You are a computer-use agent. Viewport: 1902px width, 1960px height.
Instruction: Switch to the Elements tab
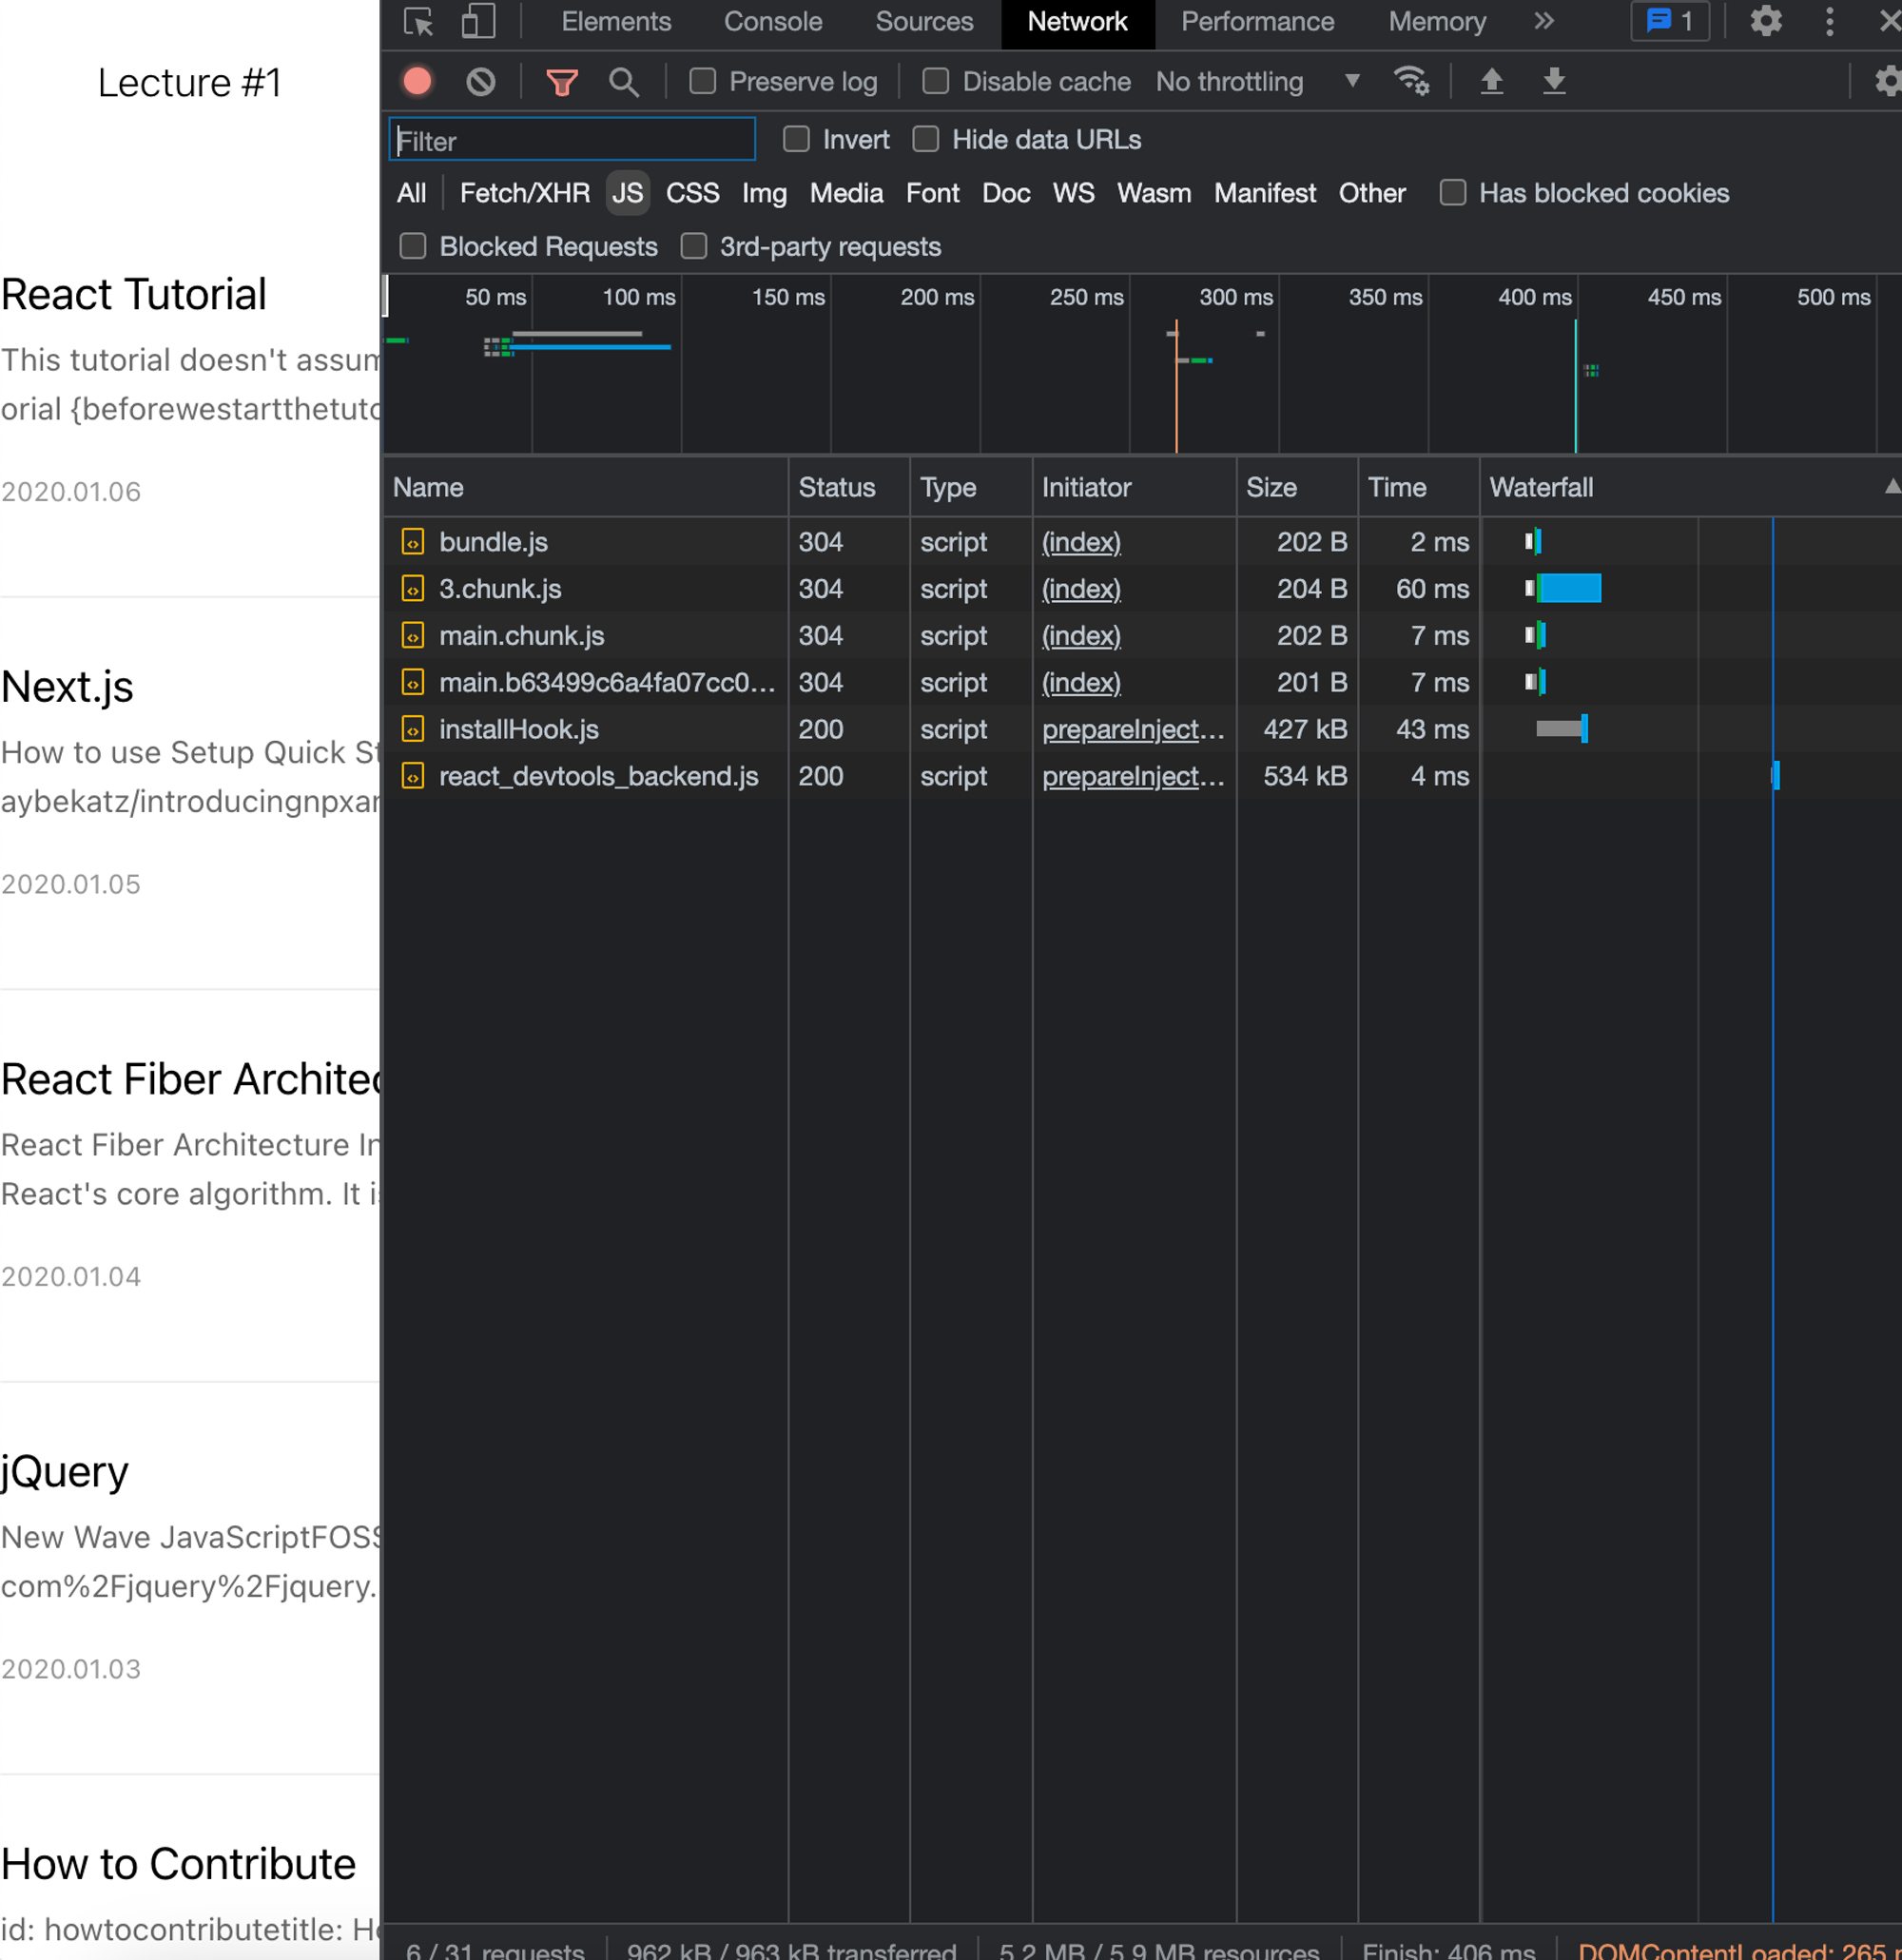click(616, 21)
